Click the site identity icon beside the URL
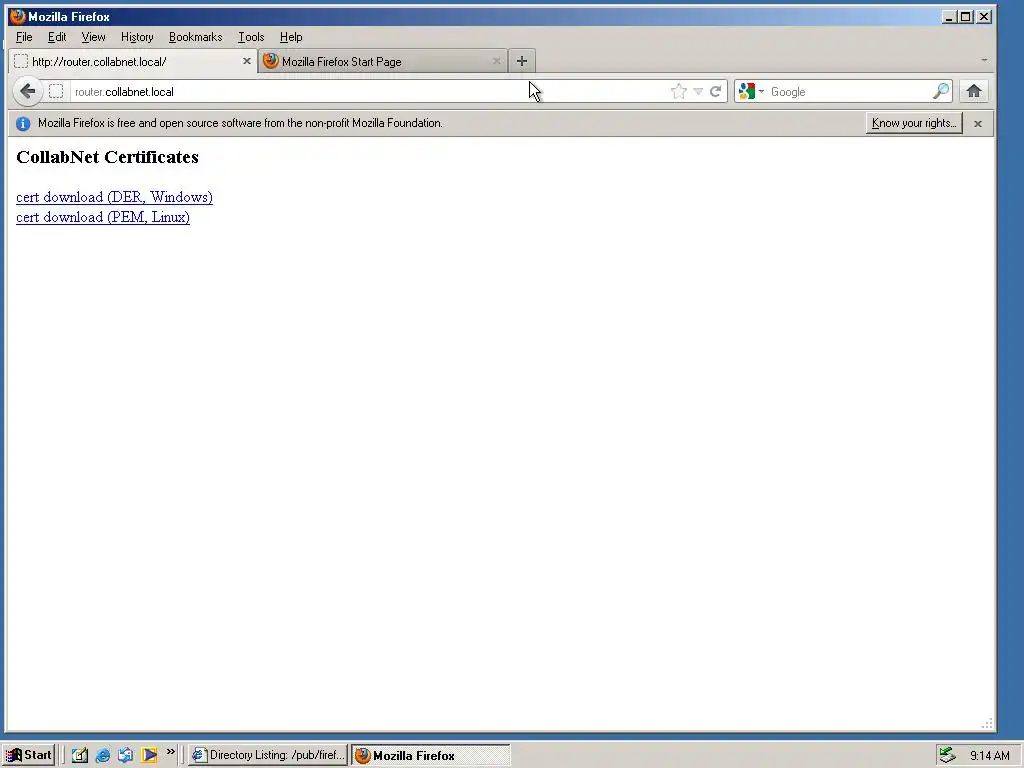 point(56,91)
